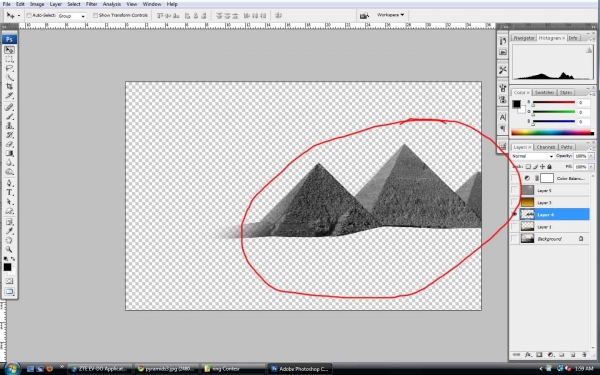This screenshot has height=375, width=600.
Task: Select the Crop tool
Action: (x=9, y=87)
